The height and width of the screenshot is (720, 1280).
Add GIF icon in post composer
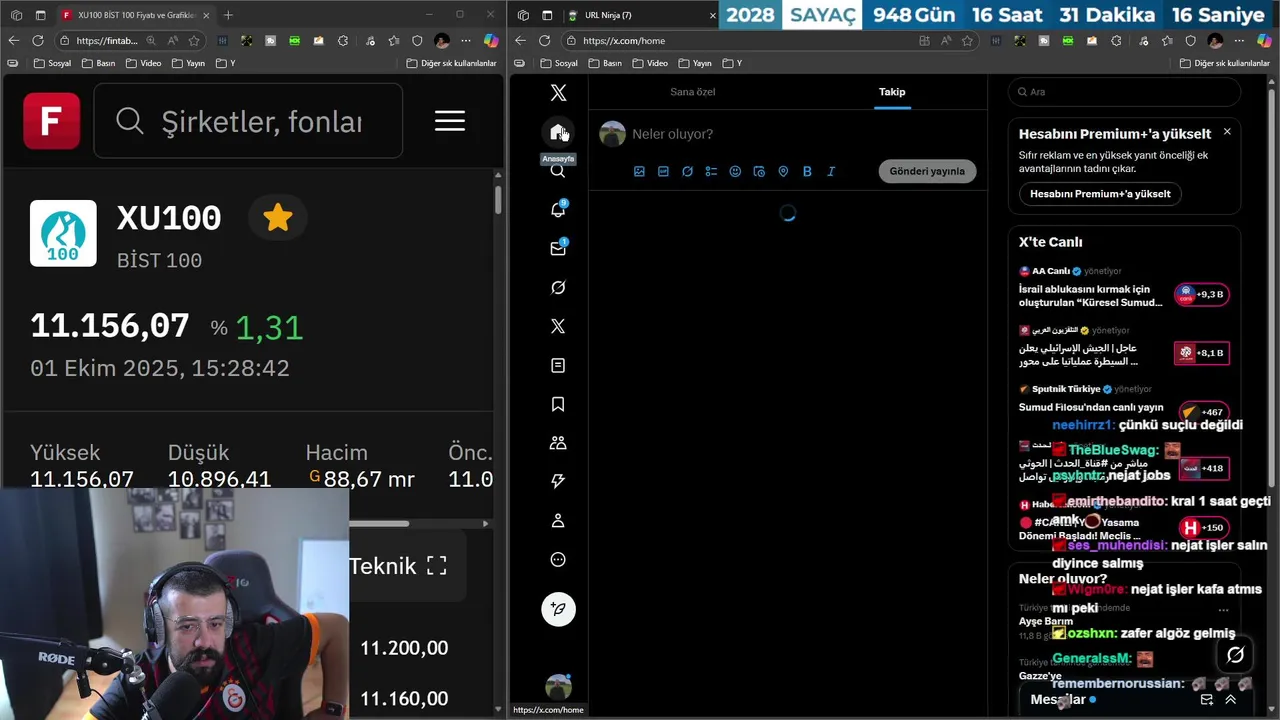point(663,171)
